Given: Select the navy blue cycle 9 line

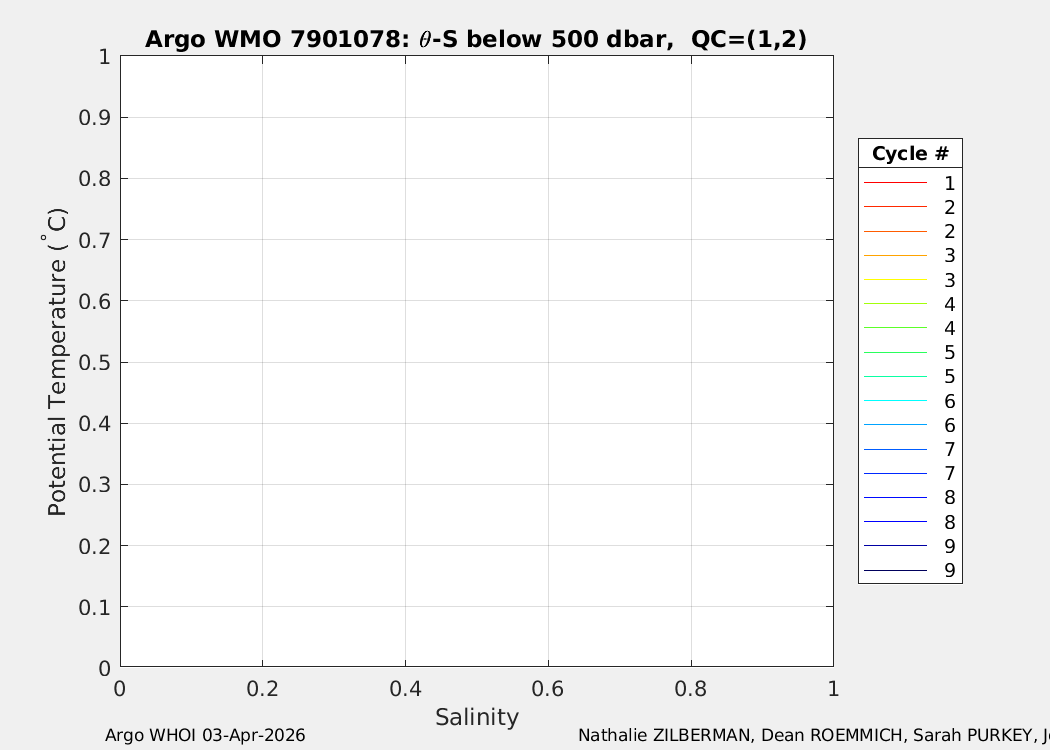Looking at the screenshot, I should tap(895, 571).
